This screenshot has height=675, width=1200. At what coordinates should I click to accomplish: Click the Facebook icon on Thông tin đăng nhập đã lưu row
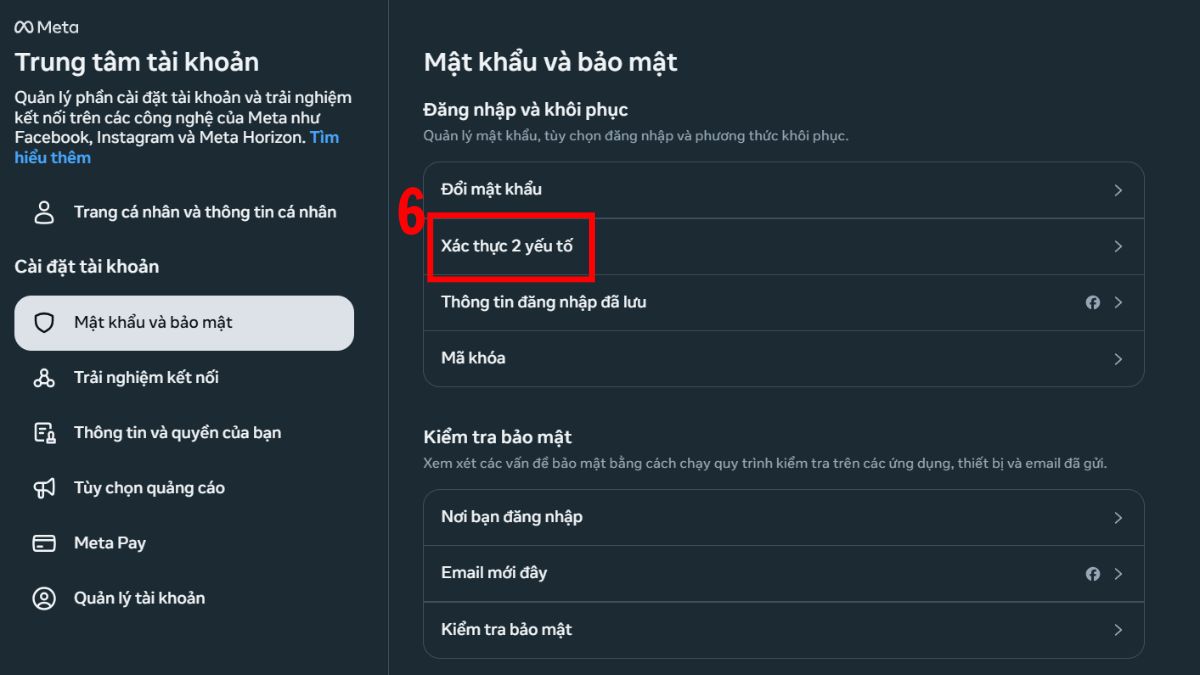click(1092, 302)
